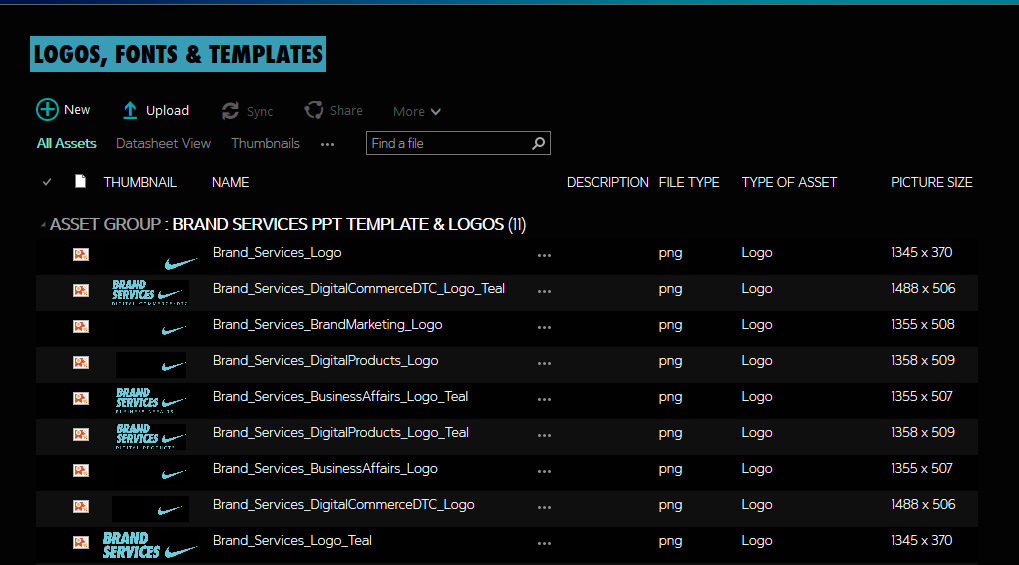Viewport: 1019px width, 565px height.
Task: Toggle the select-all checkmark
Action: 47,182
